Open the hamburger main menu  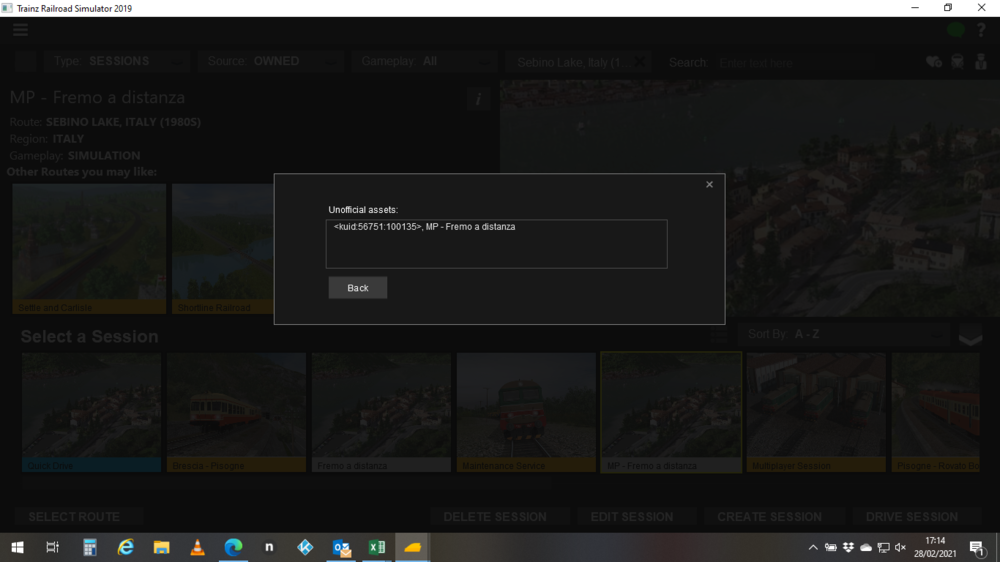(20, 29)
